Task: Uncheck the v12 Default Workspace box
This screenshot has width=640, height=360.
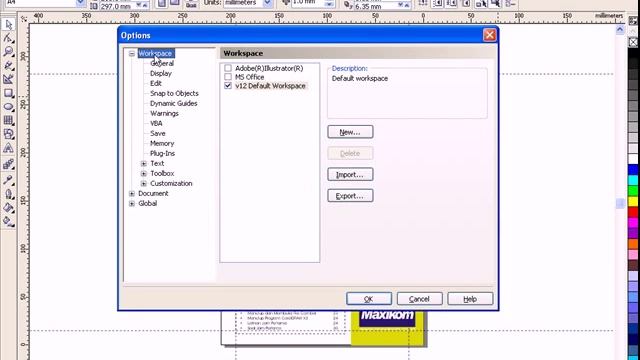Action: [228, 86]
